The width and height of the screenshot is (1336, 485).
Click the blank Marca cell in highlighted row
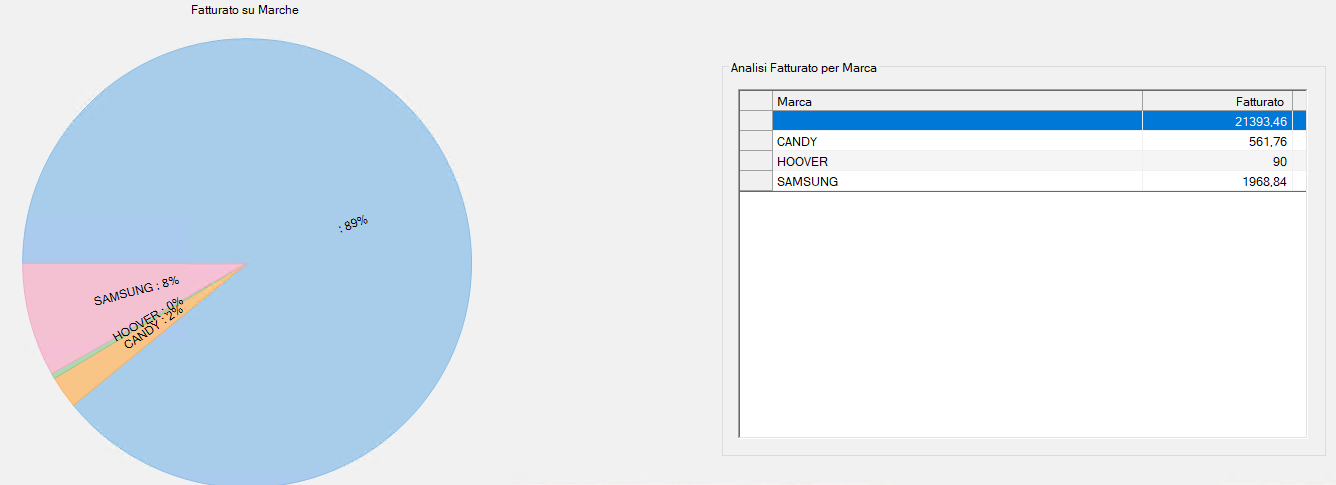pos(956,121)
